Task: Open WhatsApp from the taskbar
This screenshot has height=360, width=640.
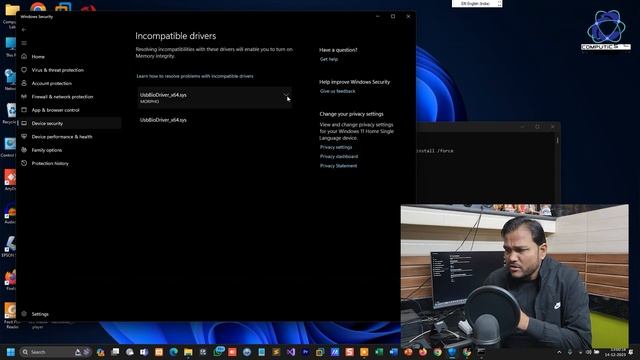Action: click(x=218, y=351)
